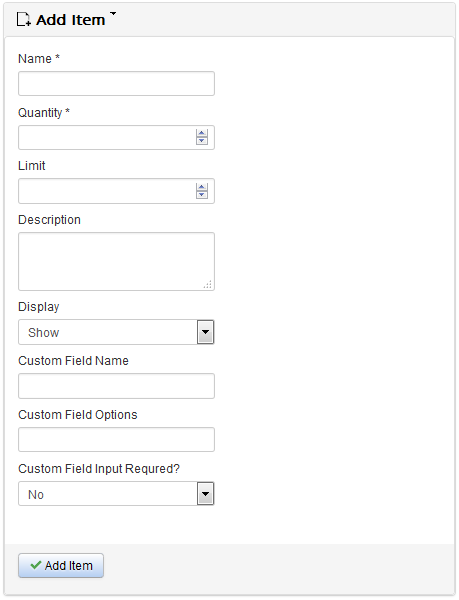Focus the Description text area
The width and height of the screenshot is (459, 600).
click(116, 261)
